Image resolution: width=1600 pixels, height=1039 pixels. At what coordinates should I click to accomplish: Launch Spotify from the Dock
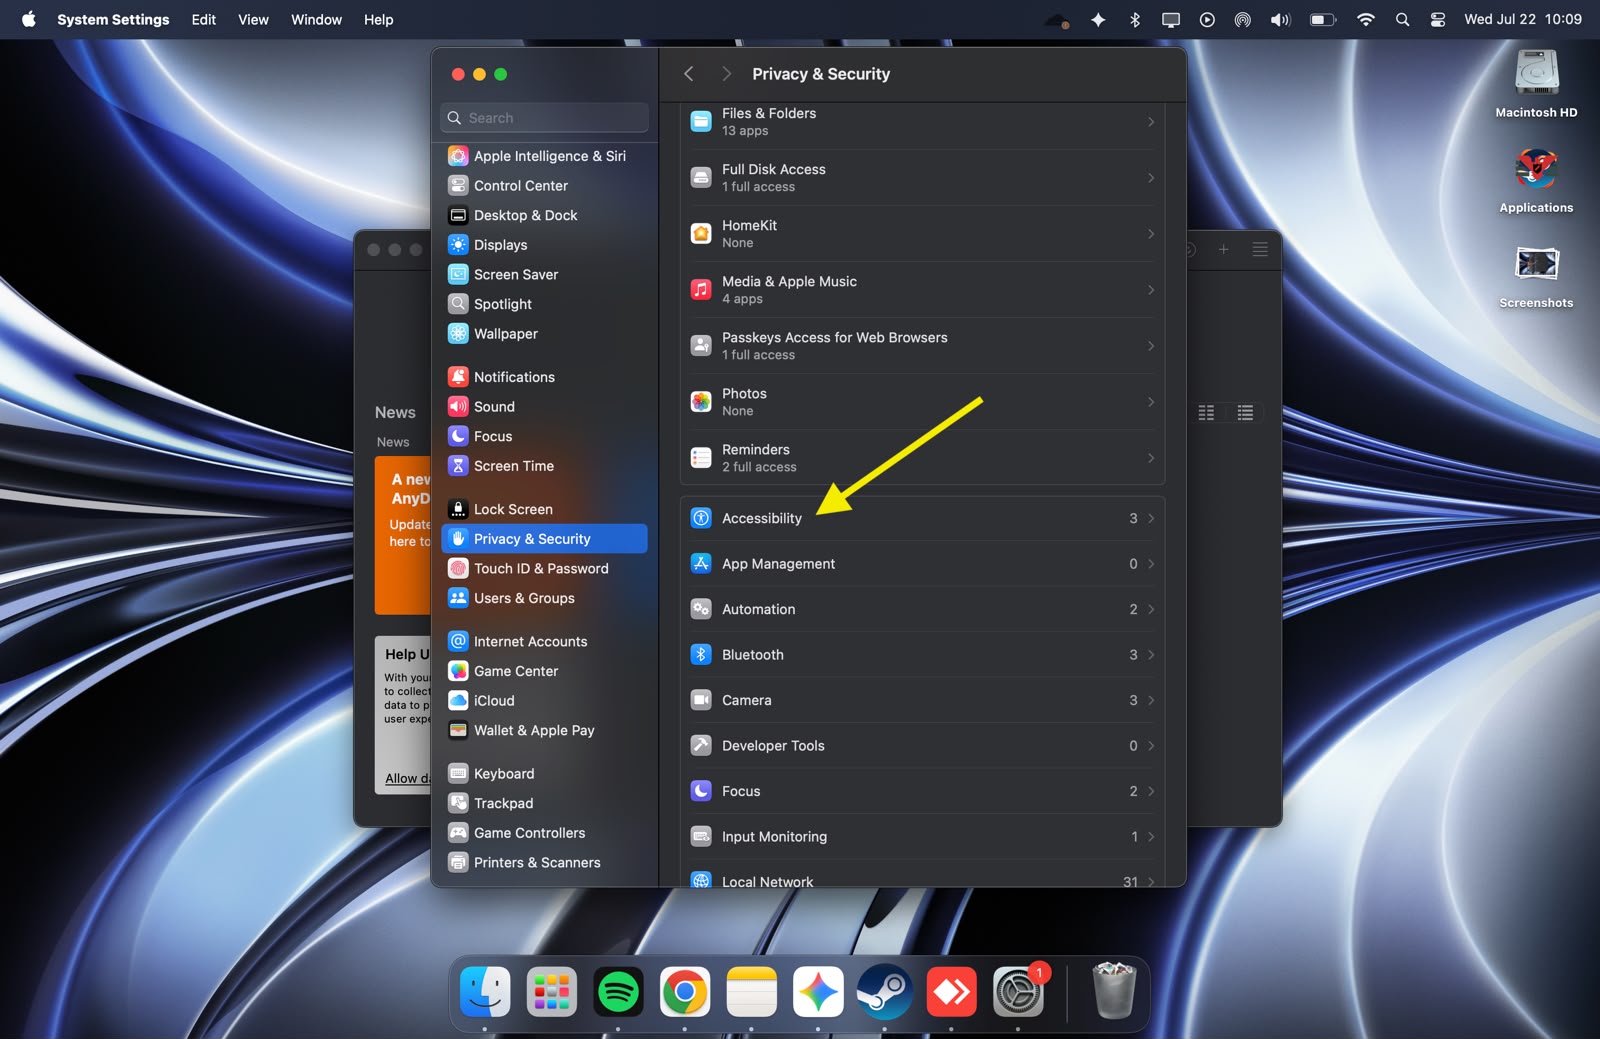tap(618, 993)
